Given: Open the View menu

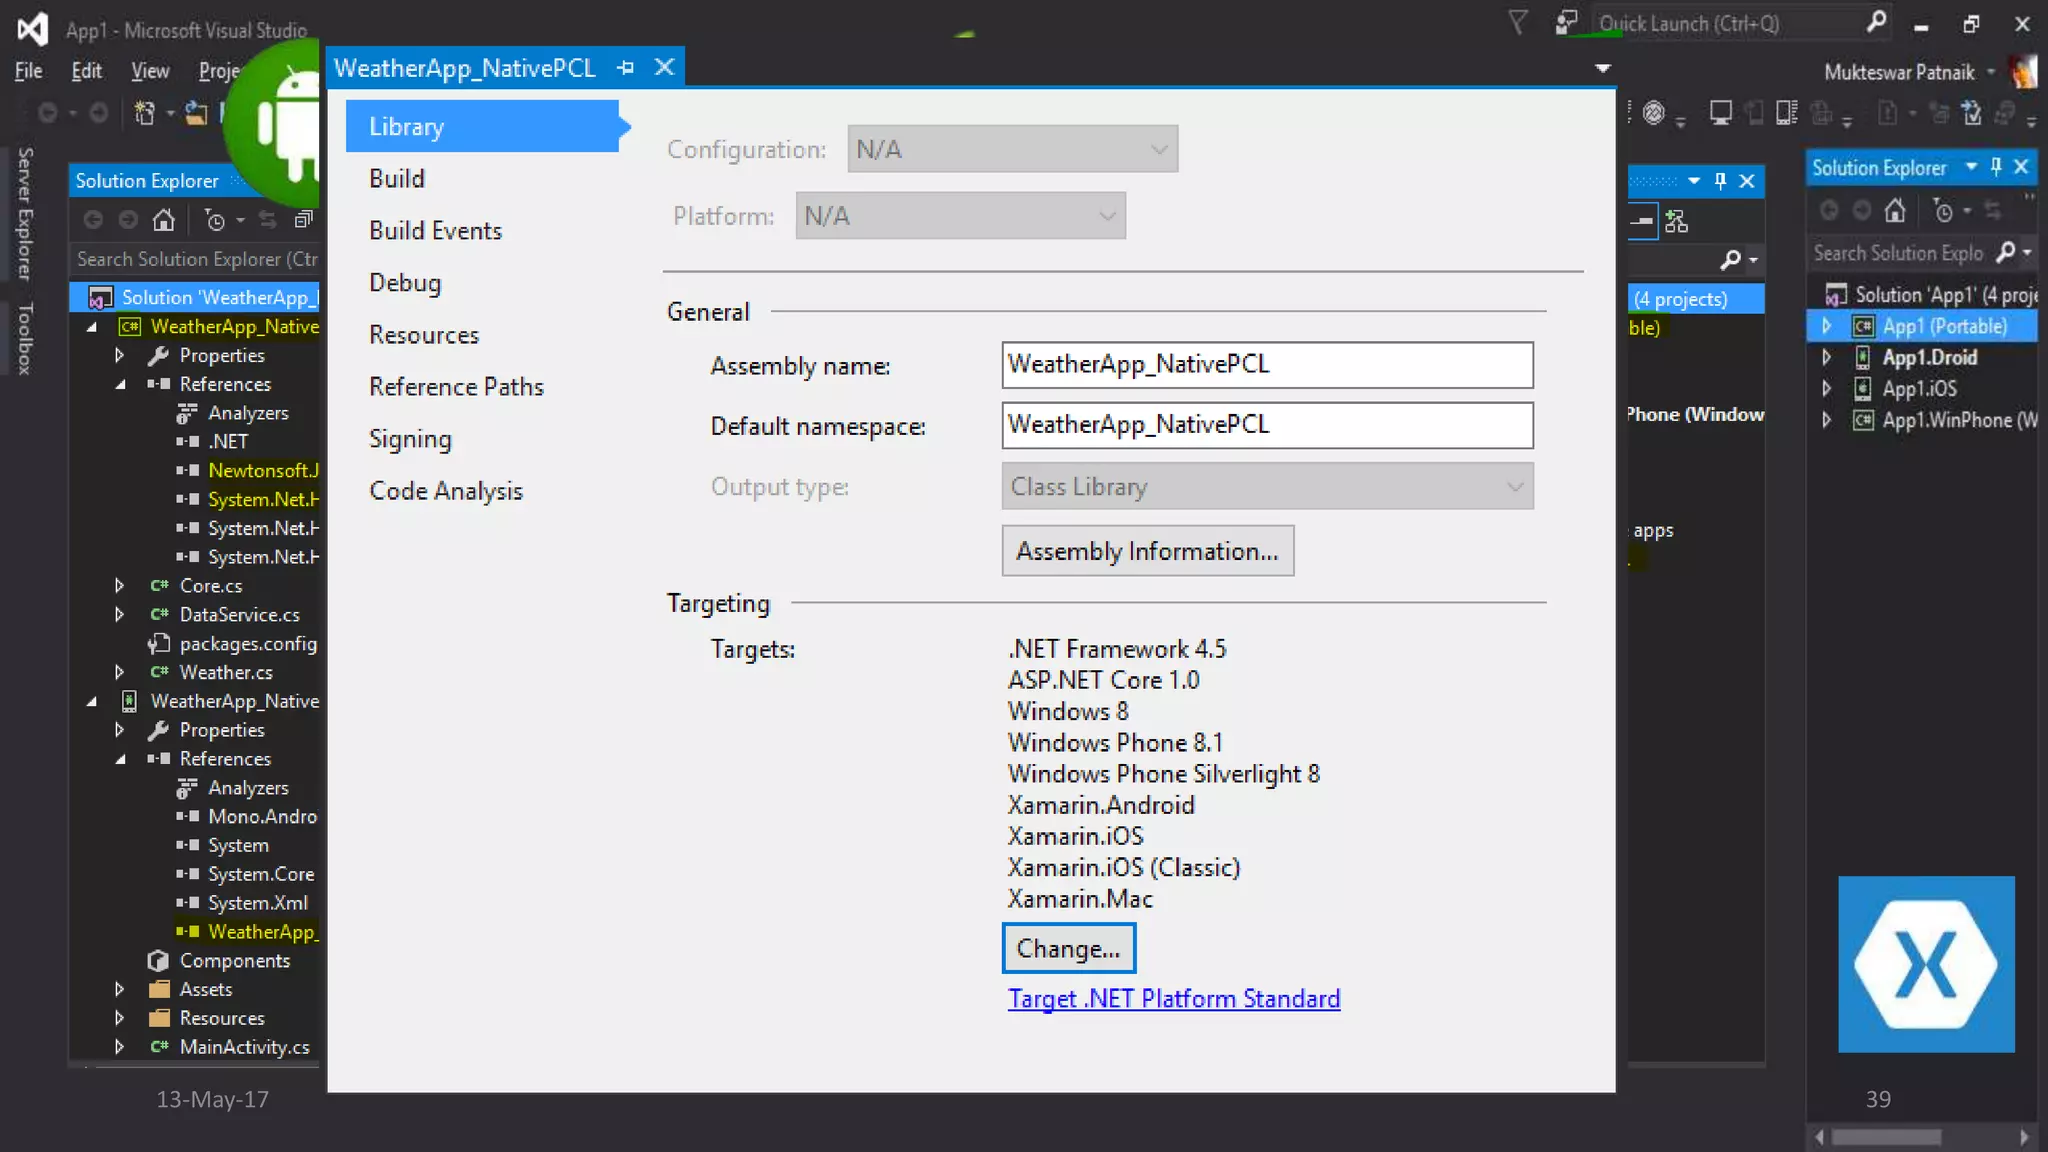Looking at the screenshot, I should click(x=150, y=71).
